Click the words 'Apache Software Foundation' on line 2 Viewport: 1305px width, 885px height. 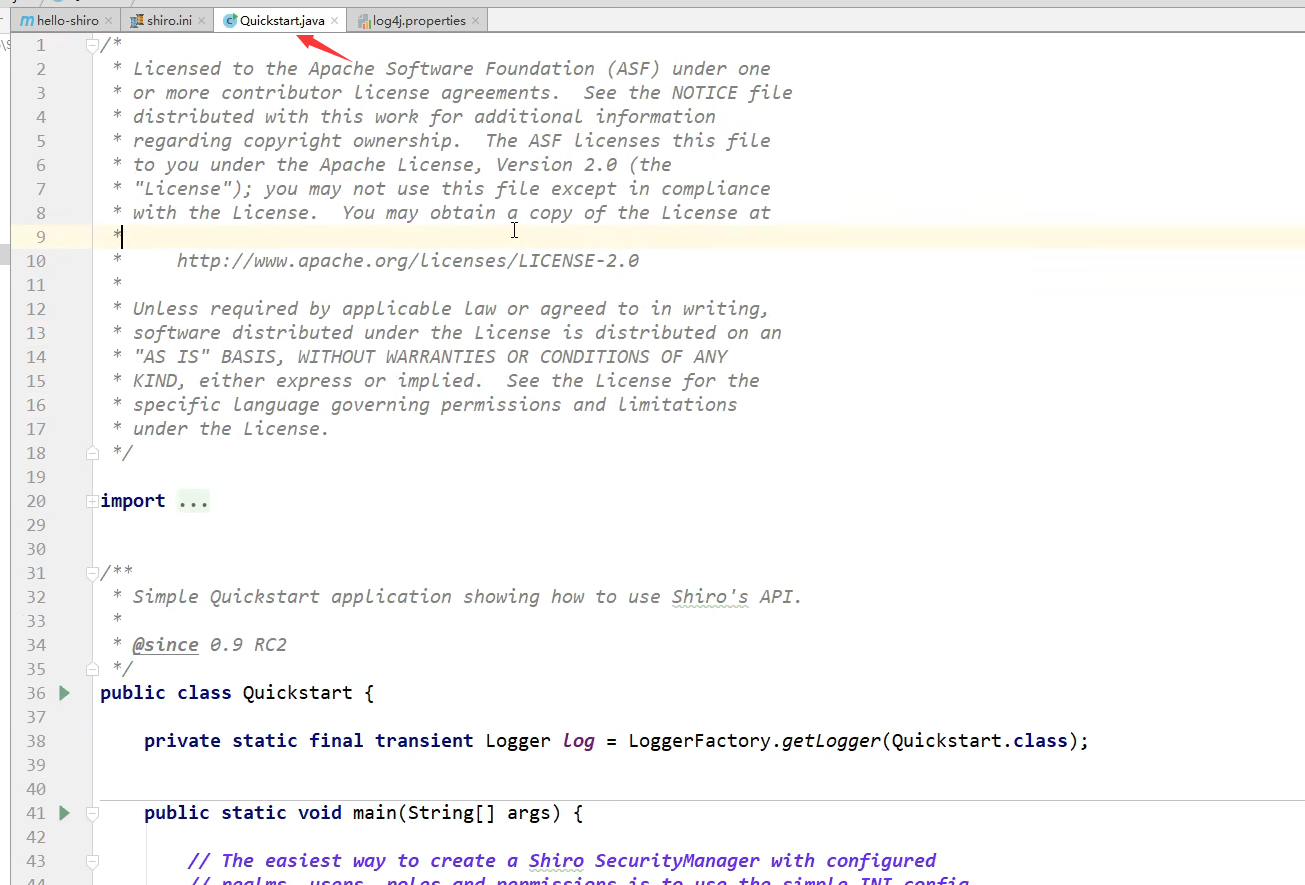[452, 69]
